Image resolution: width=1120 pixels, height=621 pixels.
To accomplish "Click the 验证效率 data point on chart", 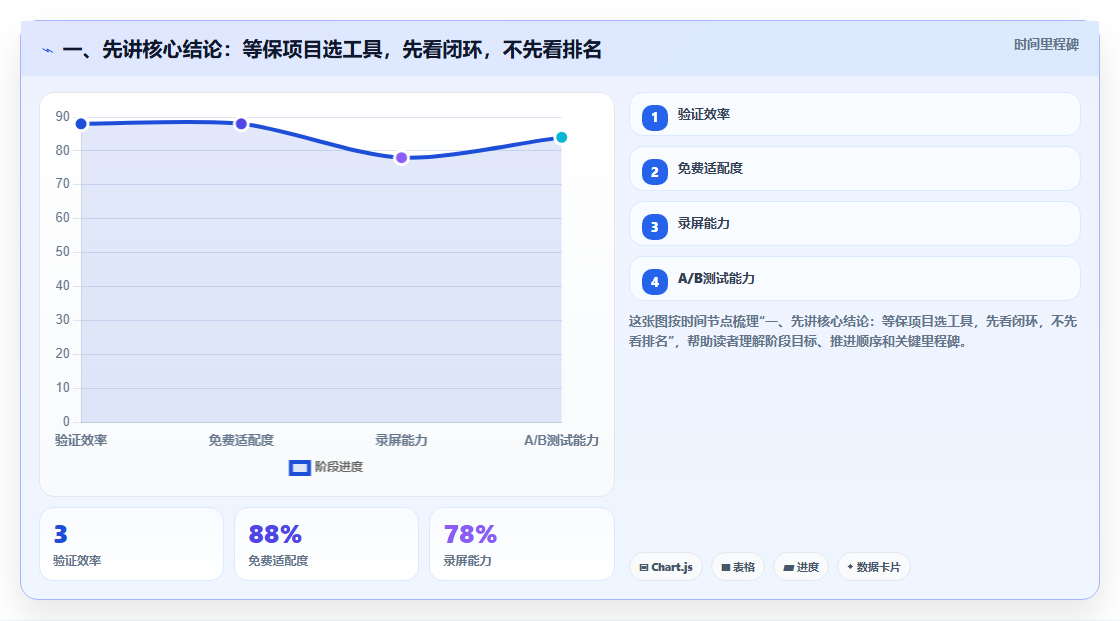I will pos(81,124).
